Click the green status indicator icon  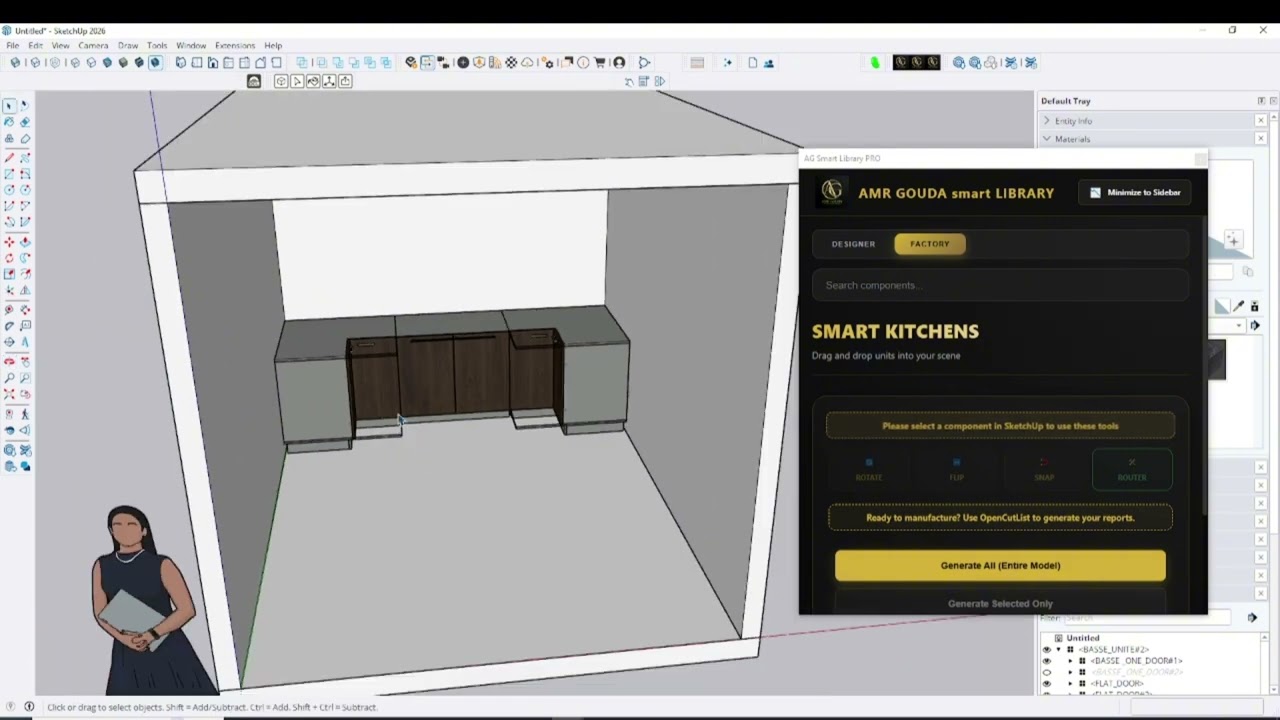pos(875,63)
